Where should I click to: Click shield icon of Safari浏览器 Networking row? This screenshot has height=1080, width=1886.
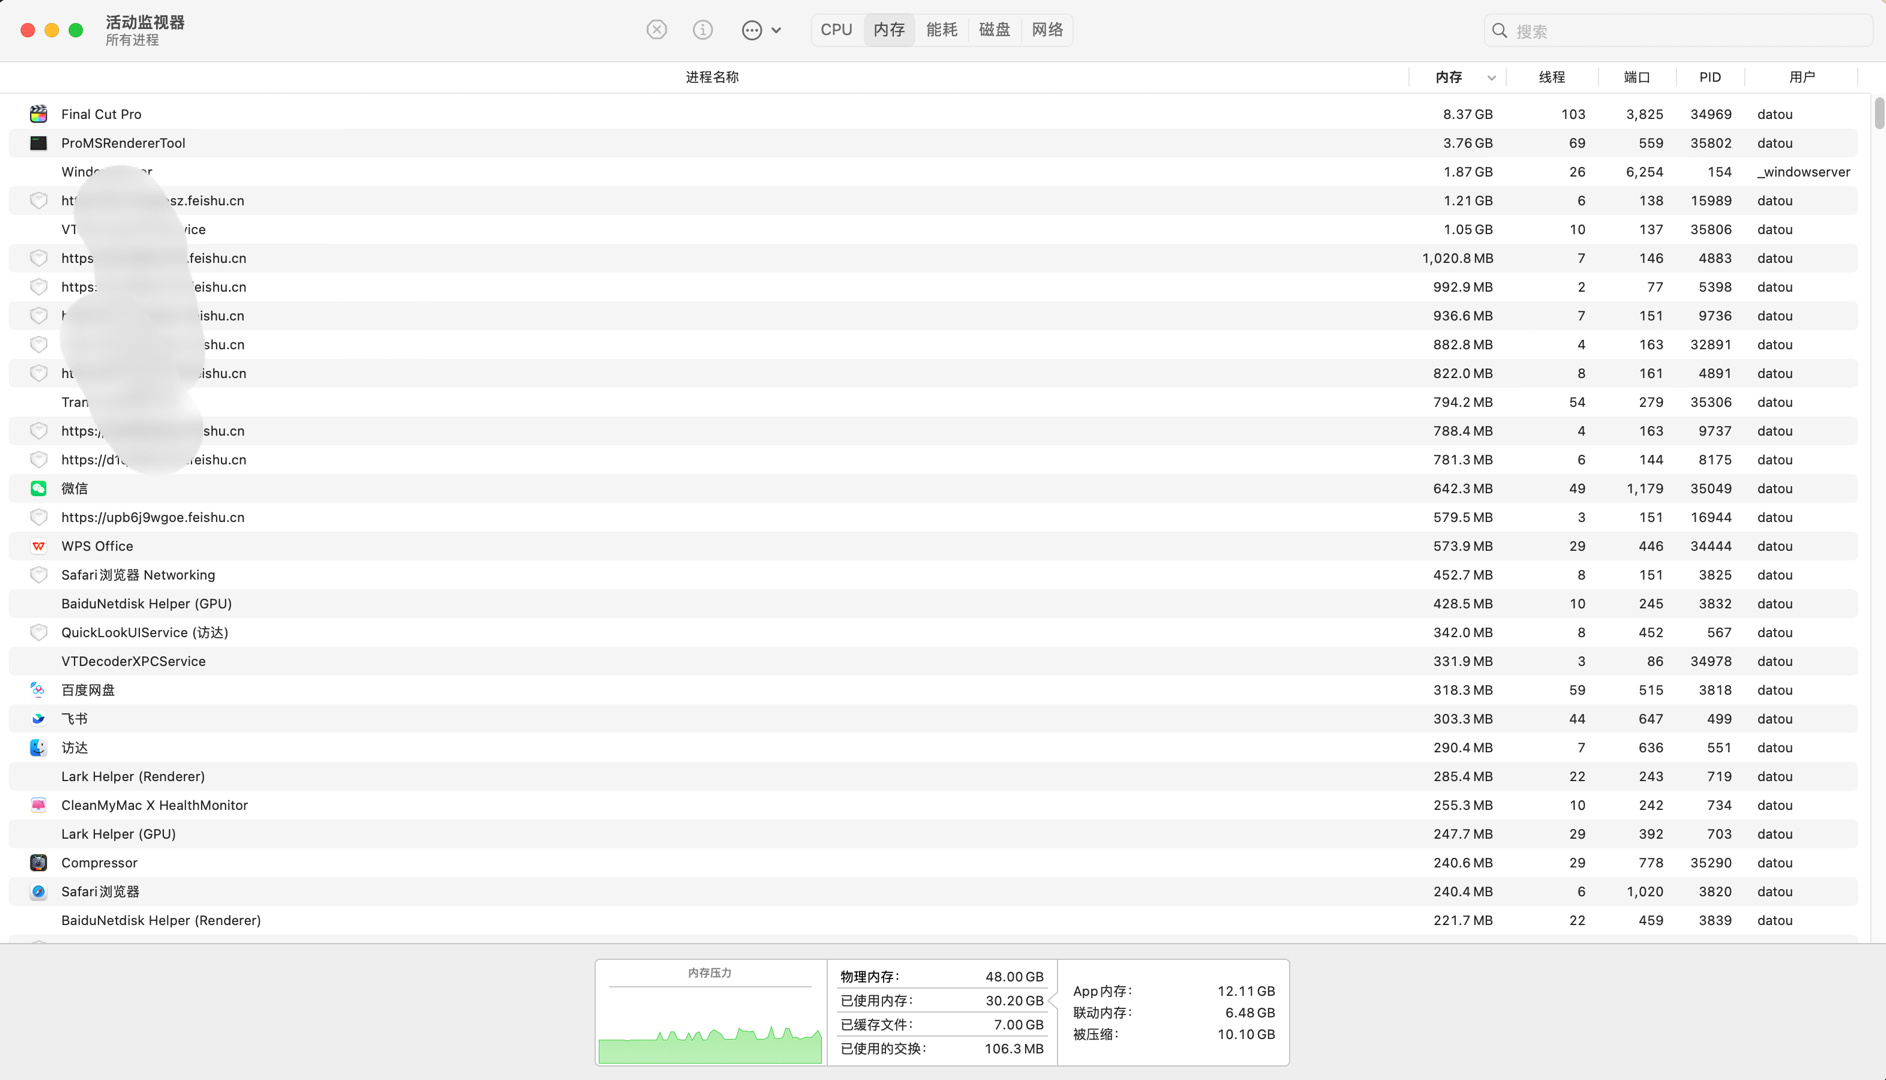[x=38, y=575]
